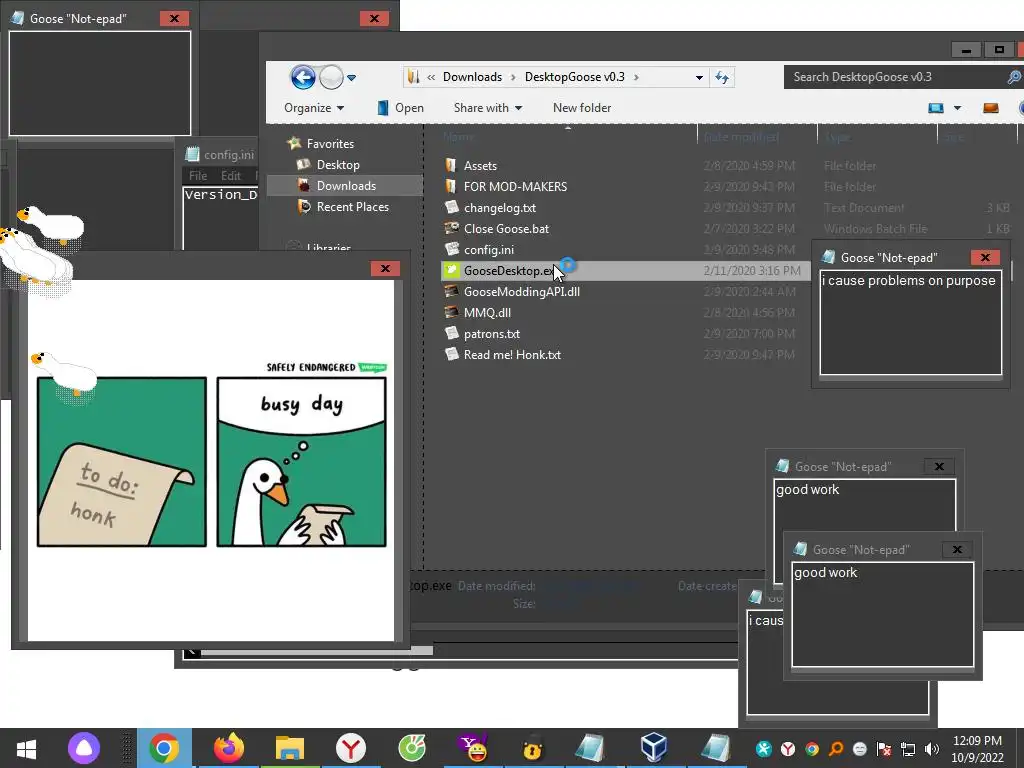This screenshot has width=1024, height=768.
Task: Select the DesktopGoose v0.3 breadcrumb segment
Action: (575, 77)
